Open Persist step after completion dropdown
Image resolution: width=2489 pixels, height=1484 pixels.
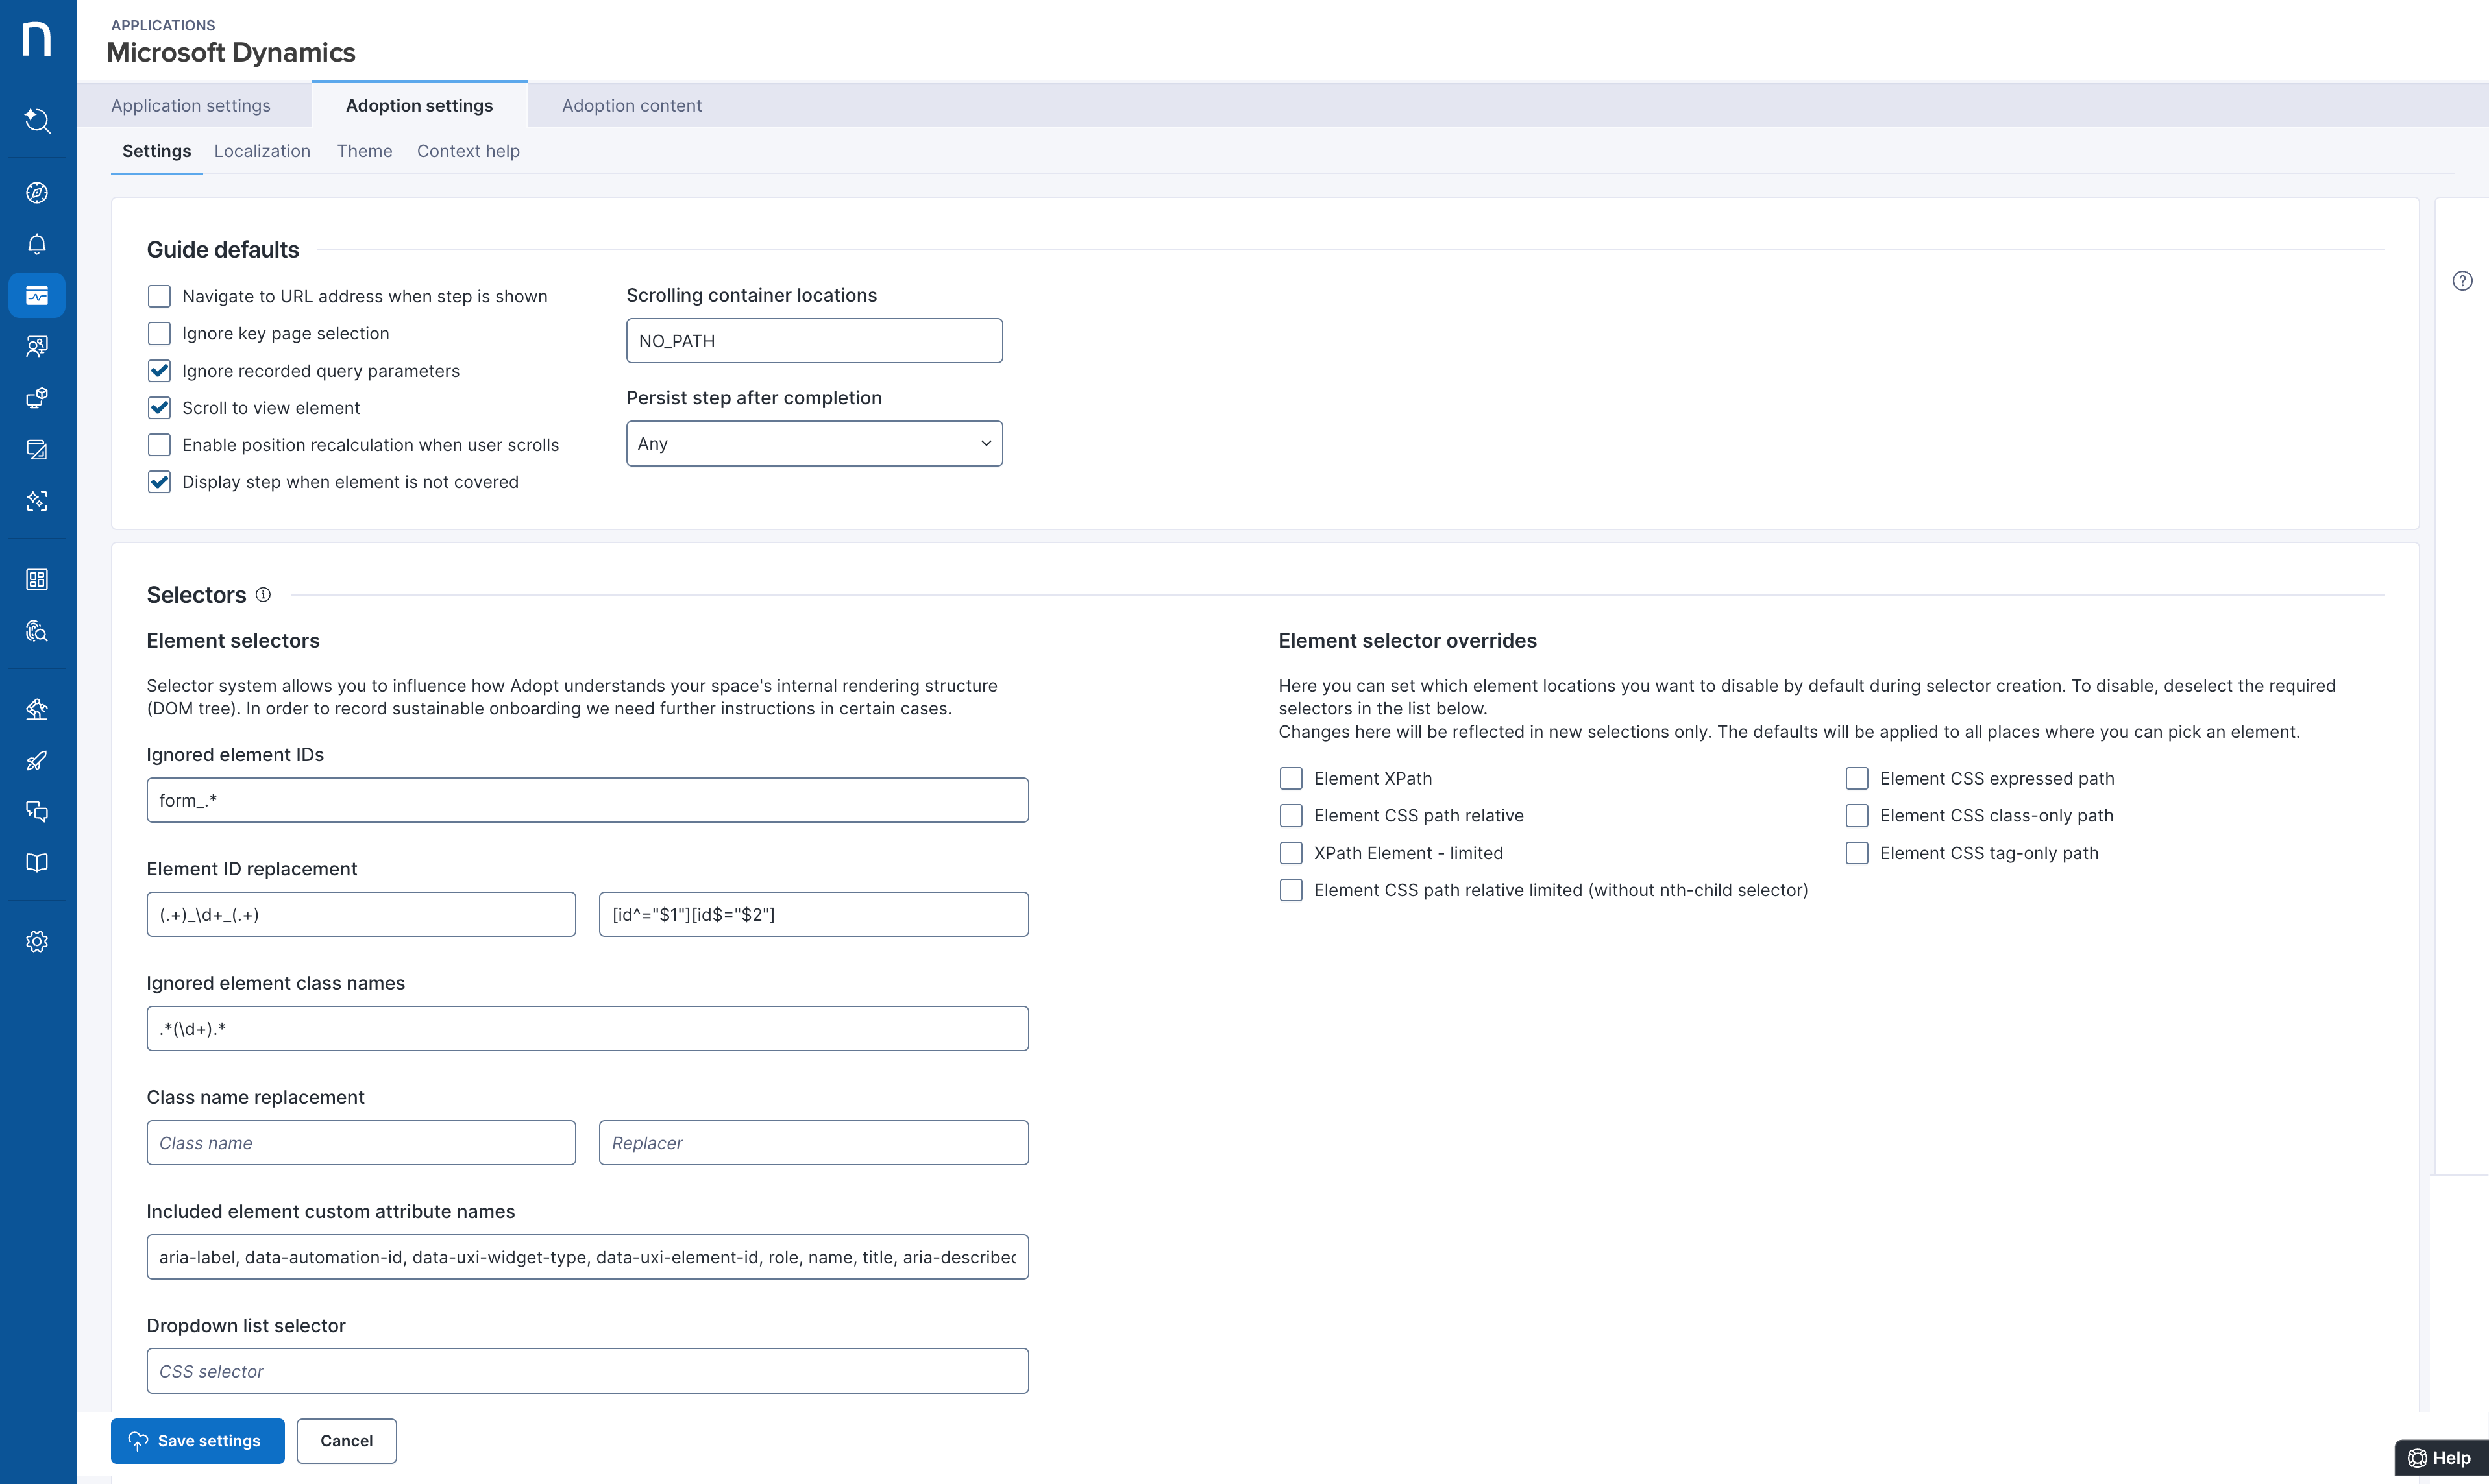814,444
